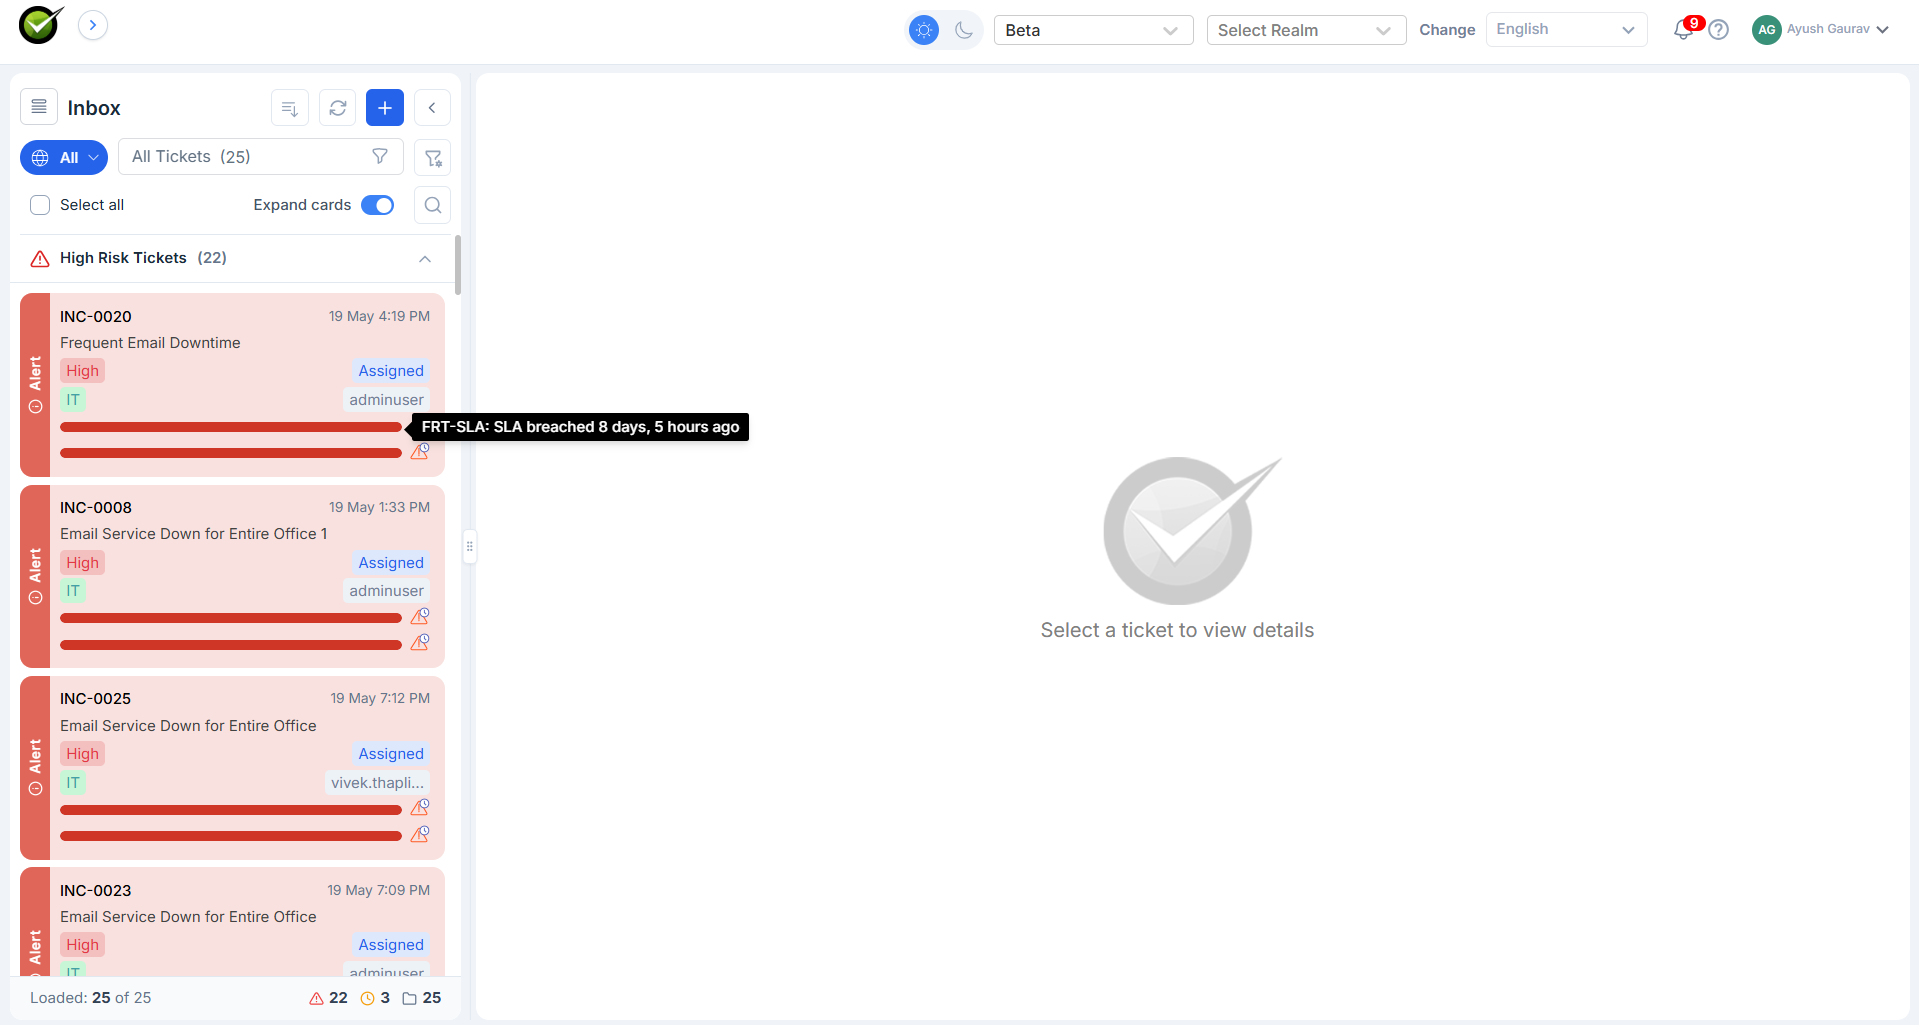The width and height of the screenshot is (1919, 1025).
Task: Click 19 May 7:09 PM timestamp
Action: [379, 890]
